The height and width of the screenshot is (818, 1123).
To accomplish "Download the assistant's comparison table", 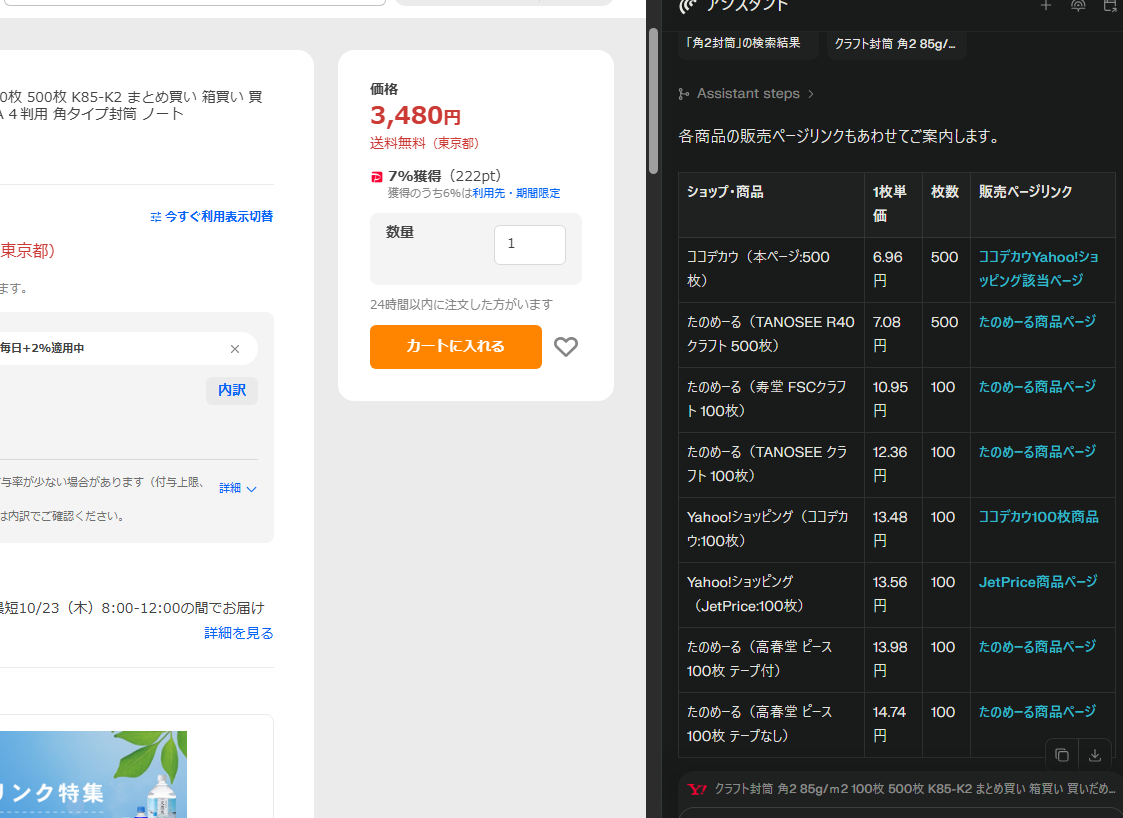I will pyautogui.click(x=1095, y=755).
